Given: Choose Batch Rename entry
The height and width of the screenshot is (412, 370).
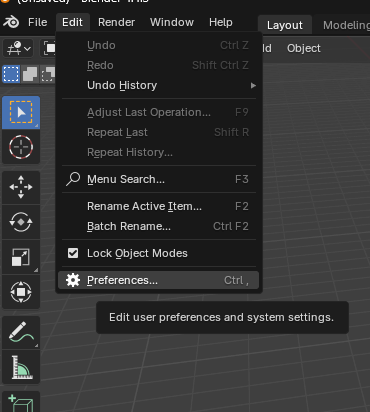Looking at the screenshot, I should [159, 226].
